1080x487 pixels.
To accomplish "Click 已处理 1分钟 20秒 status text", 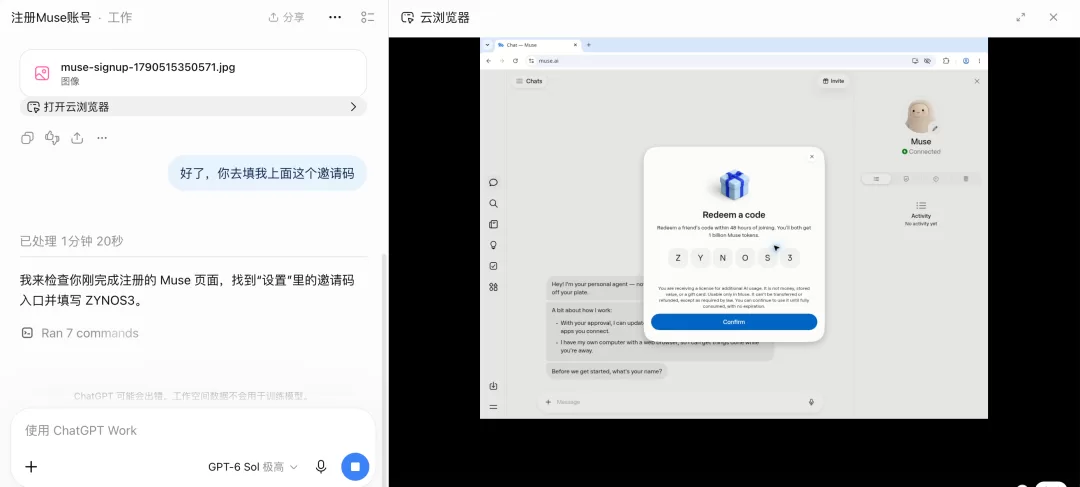I will [x=72, y=241].
